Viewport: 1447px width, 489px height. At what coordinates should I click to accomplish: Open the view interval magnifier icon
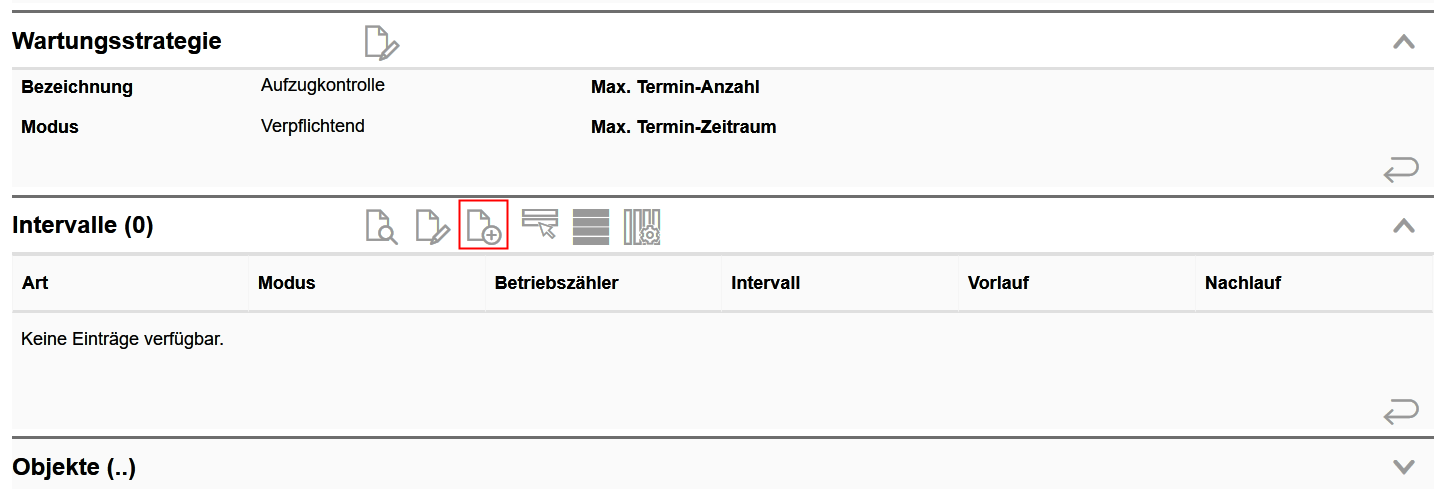[381, 227]
